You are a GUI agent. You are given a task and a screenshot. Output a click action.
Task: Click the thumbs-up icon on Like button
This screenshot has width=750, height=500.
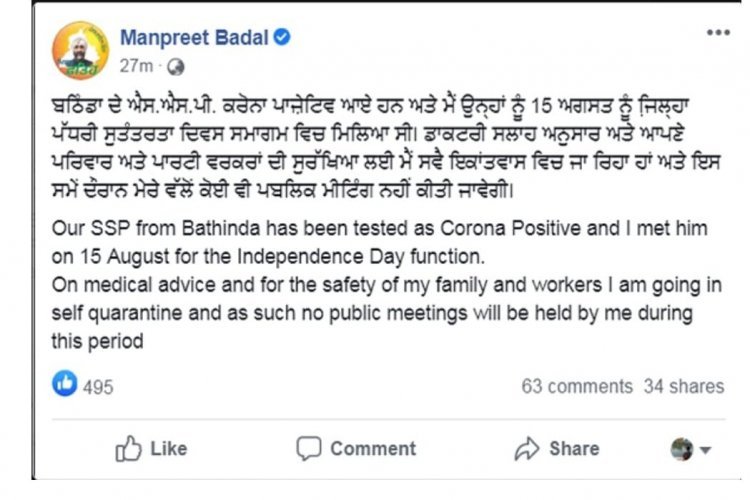128,449
